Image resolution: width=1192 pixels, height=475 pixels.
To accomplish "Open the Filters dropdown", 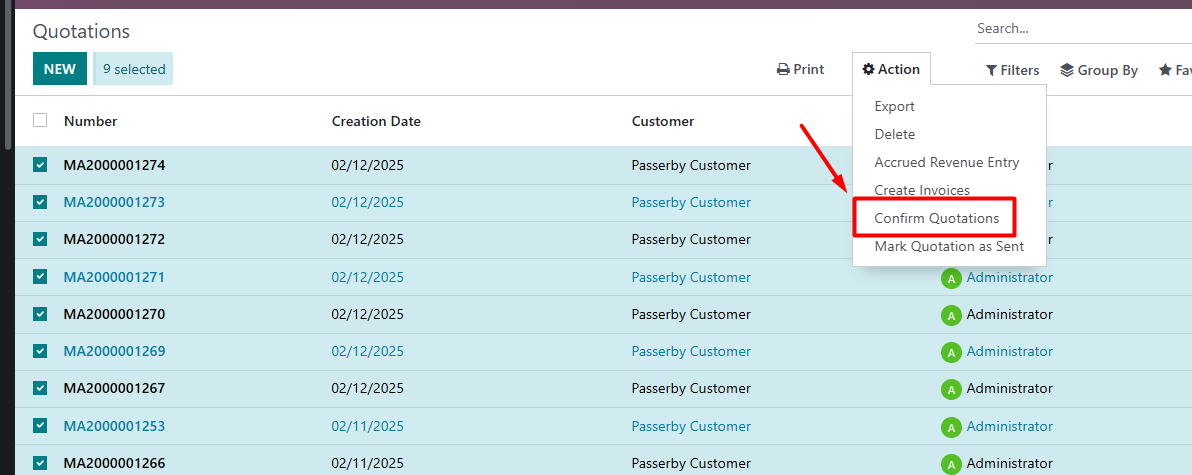I will [1012, 70].
